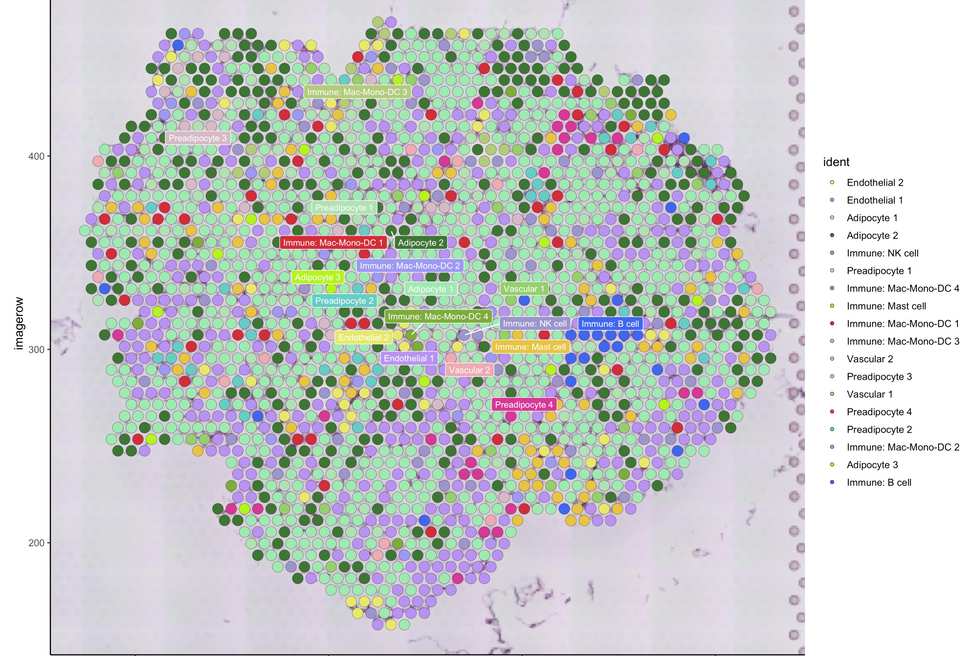Click the 'Immune: Mac-Mono-DC 3' plot label

pos(357,92)
